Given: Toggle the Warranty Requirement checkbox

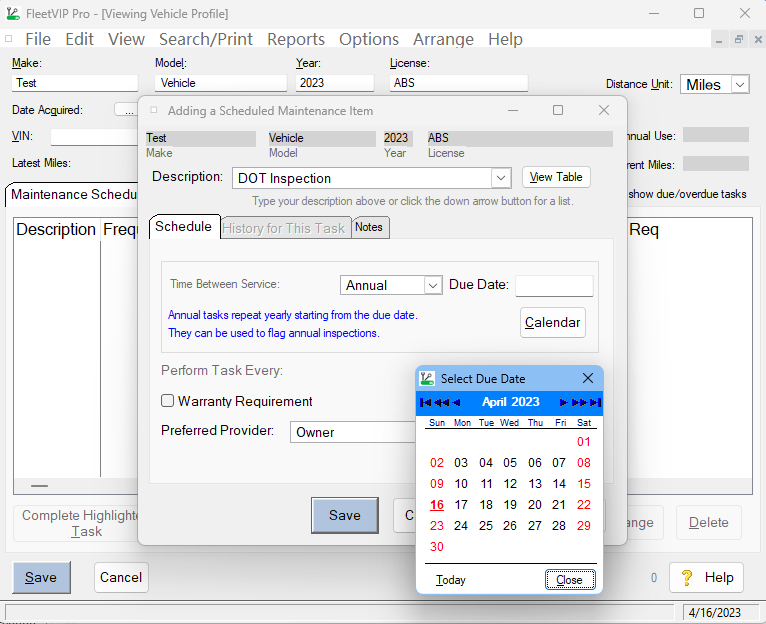Looking at the screenshot, I should coord(168,401).
